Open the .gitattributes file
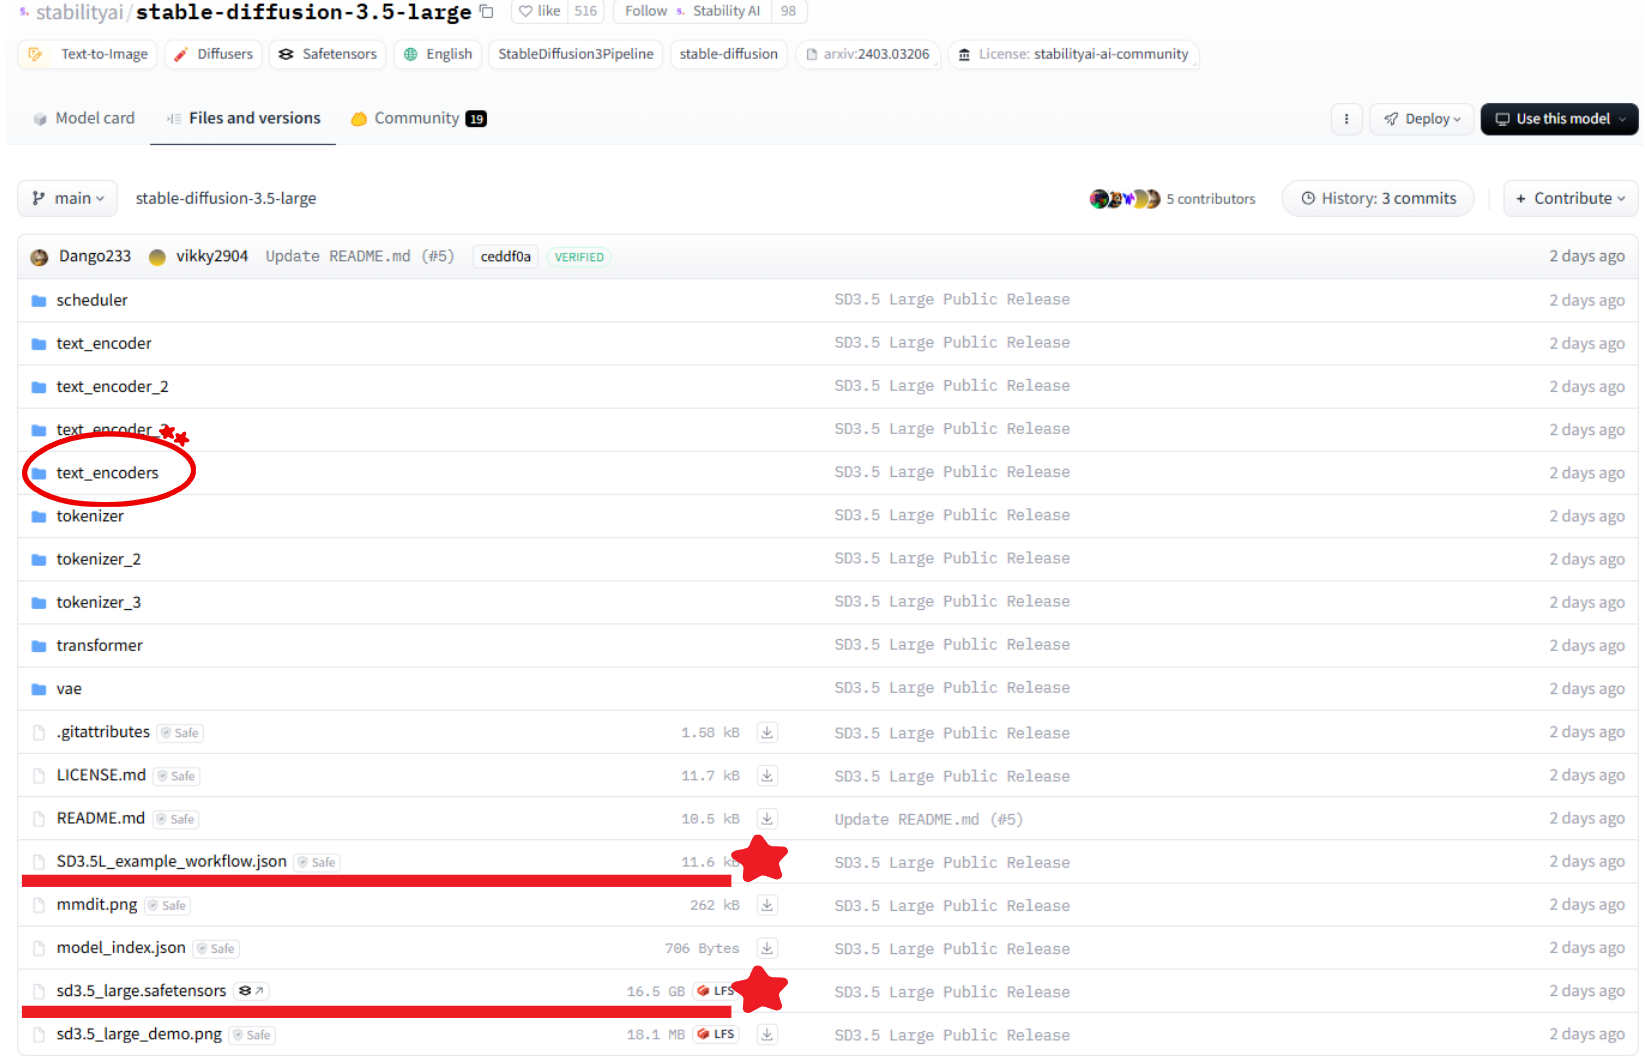The image size is (1645, 1060). pyautogui.click(x=103, y=732)
